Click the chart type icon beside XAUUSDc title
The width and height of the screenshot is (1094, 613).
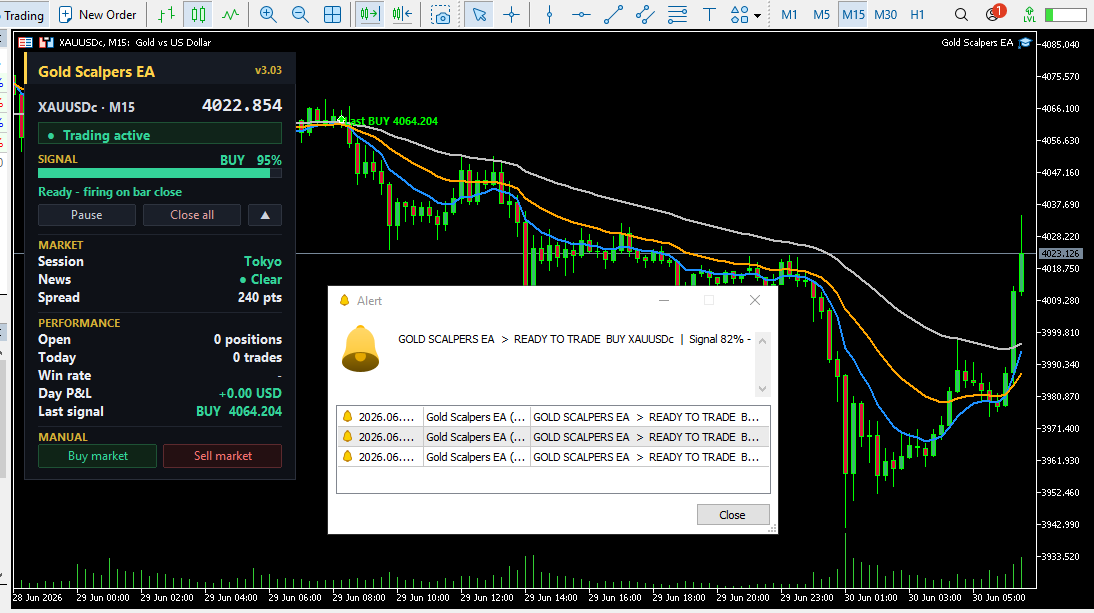[47, 43]
